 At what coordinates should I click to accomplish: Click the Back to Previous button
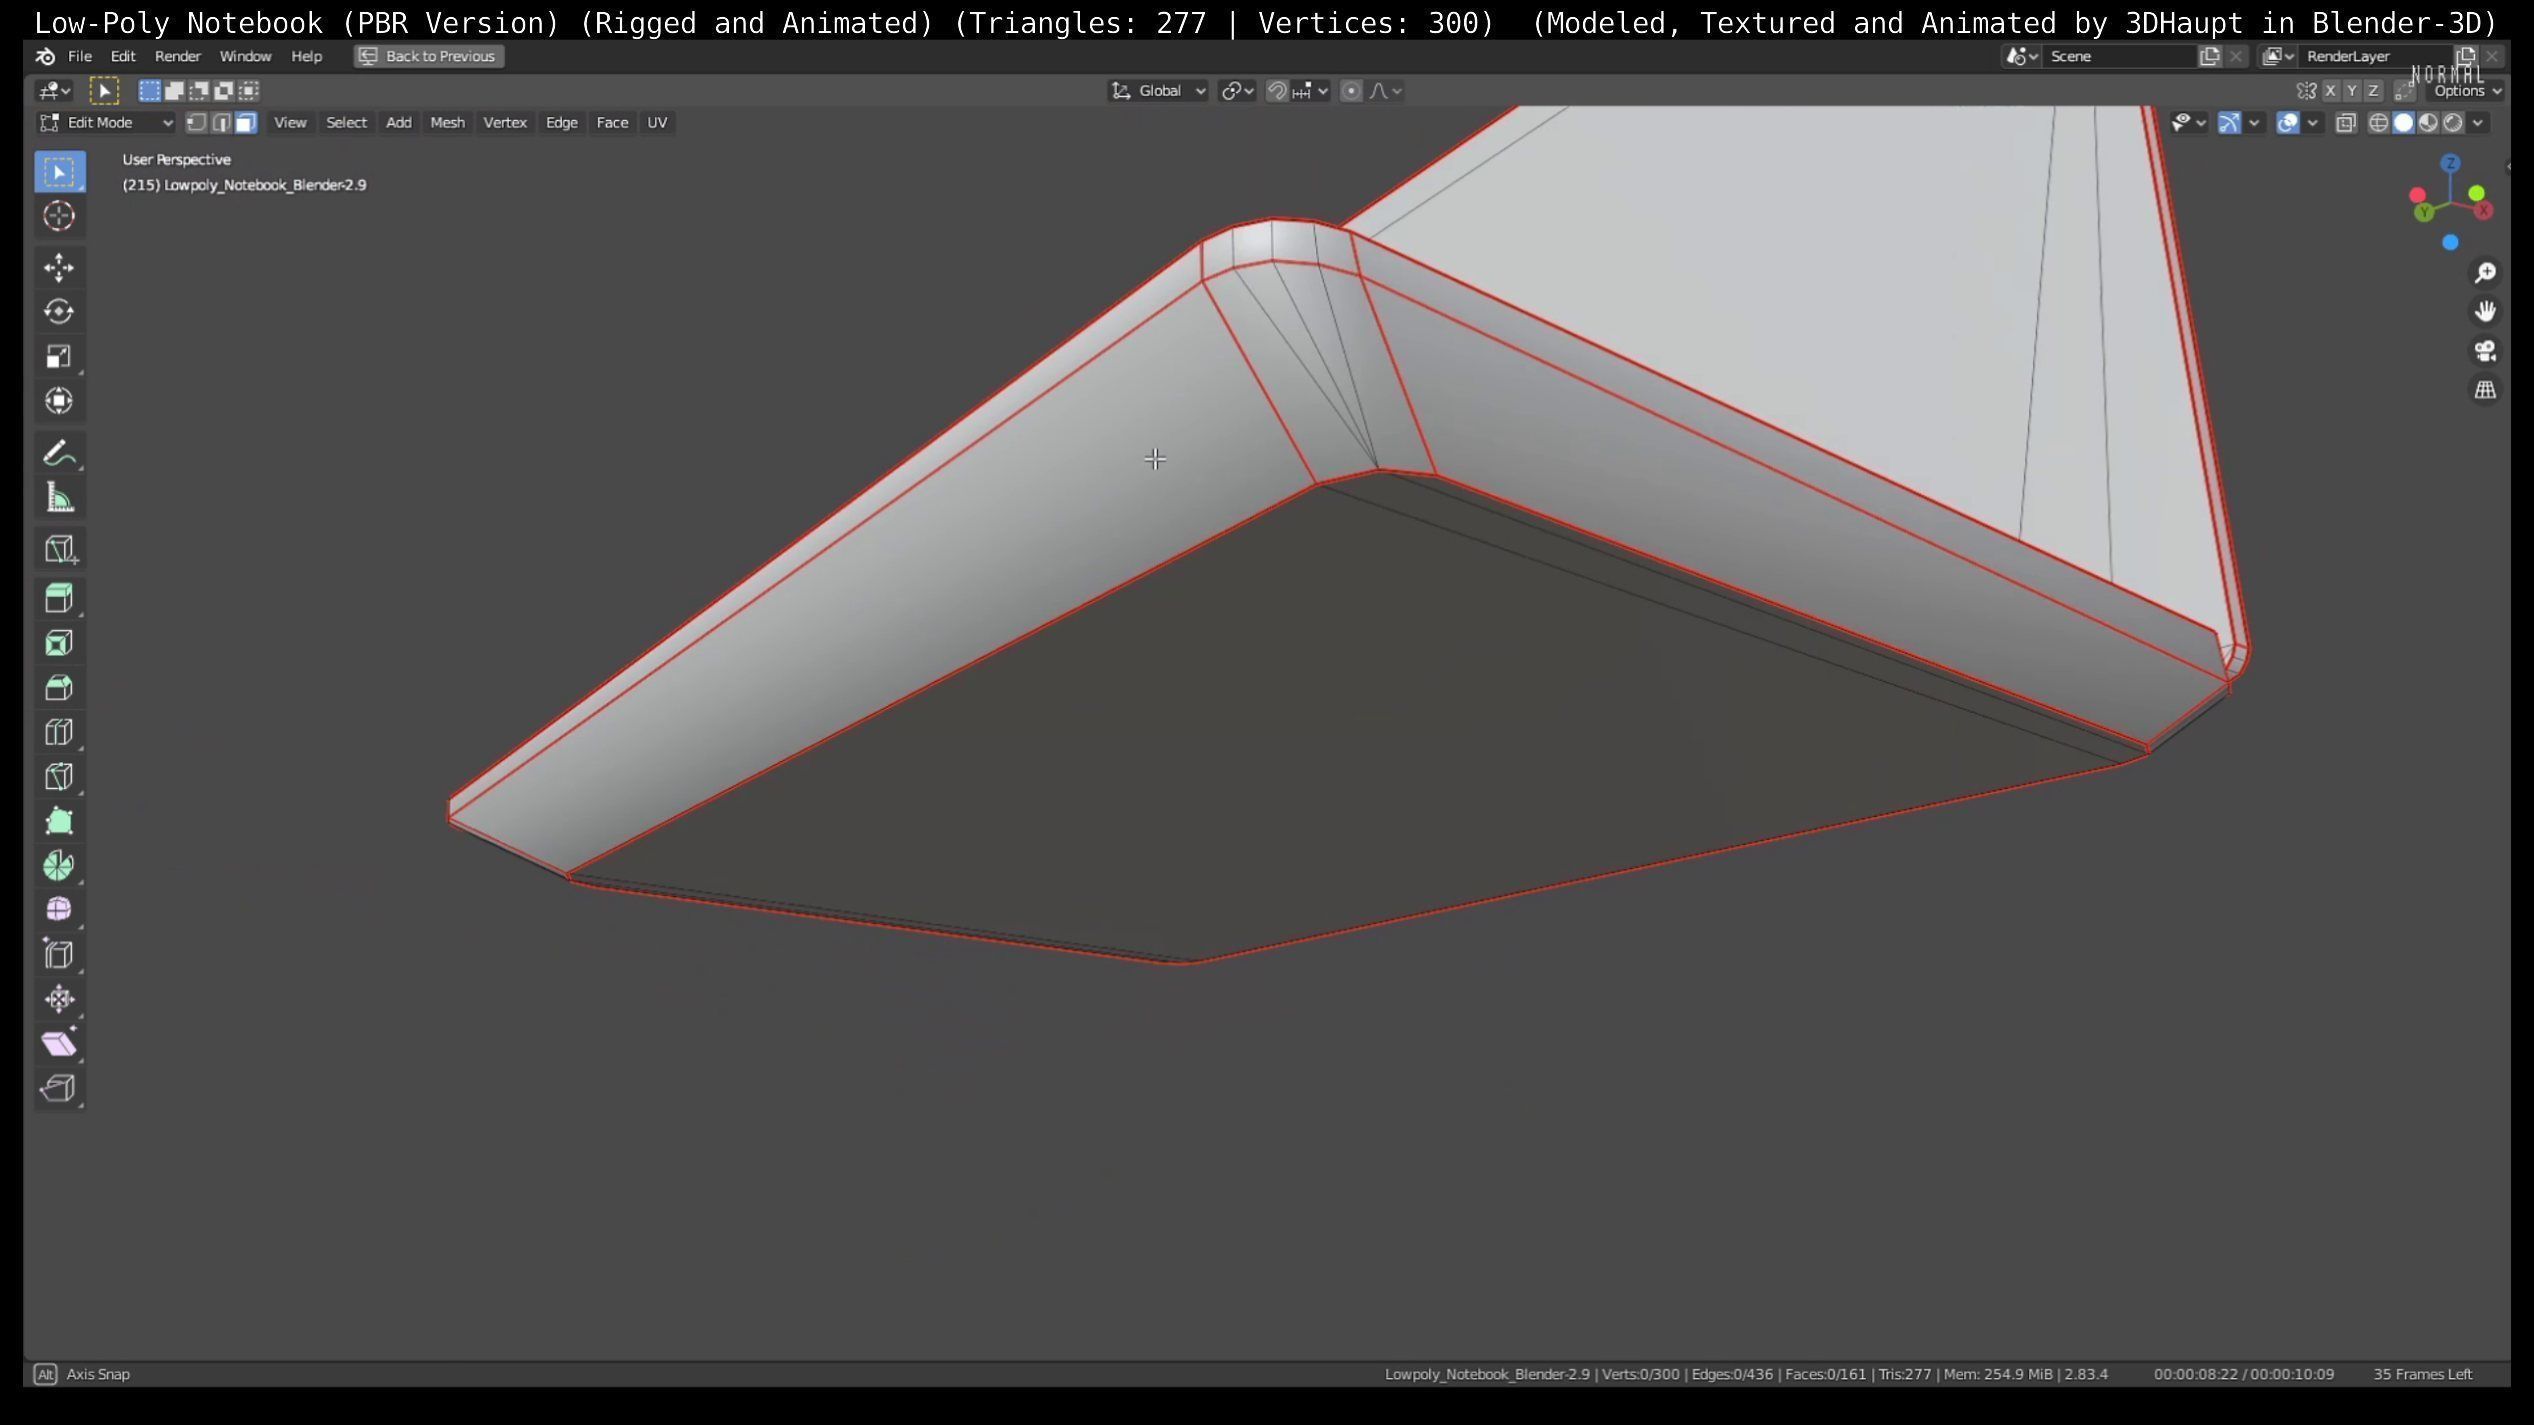point(429,57)
